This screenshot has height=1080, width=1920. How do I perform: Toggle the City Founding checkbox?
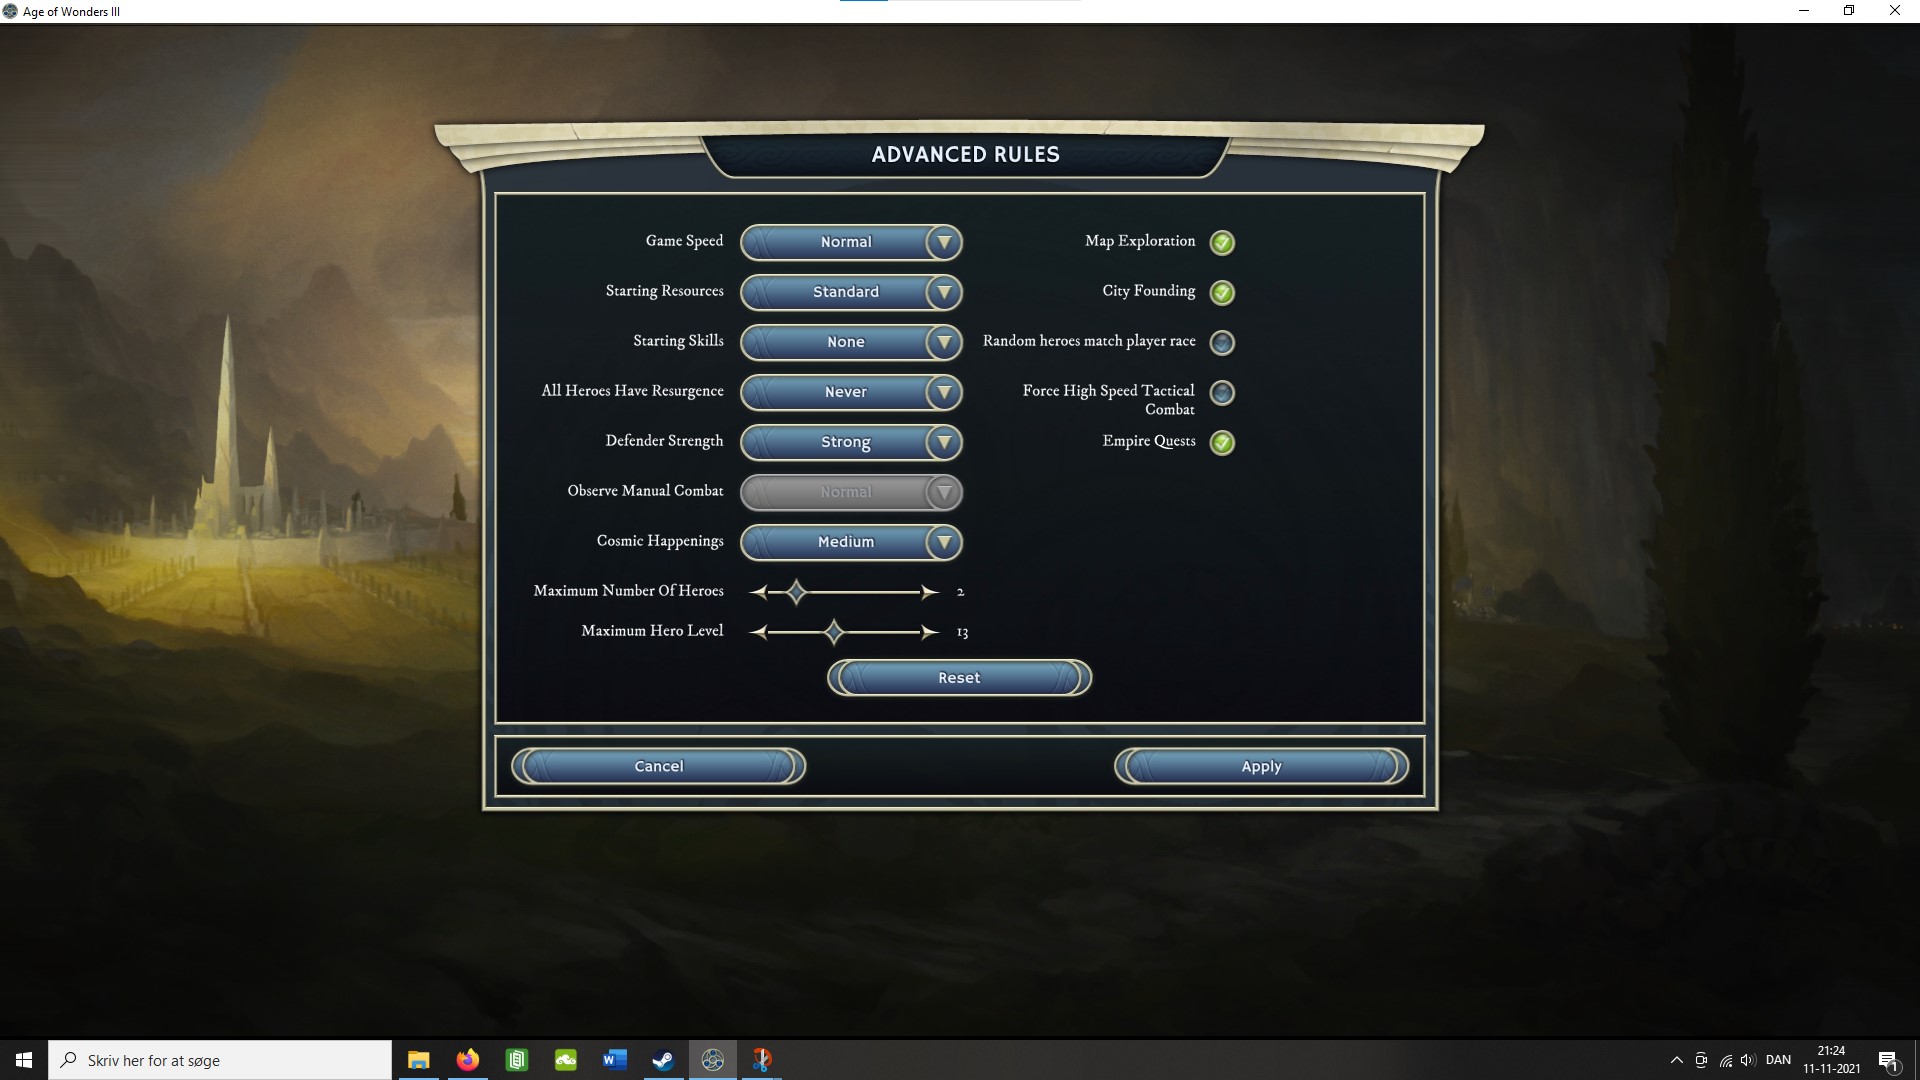1222,292
